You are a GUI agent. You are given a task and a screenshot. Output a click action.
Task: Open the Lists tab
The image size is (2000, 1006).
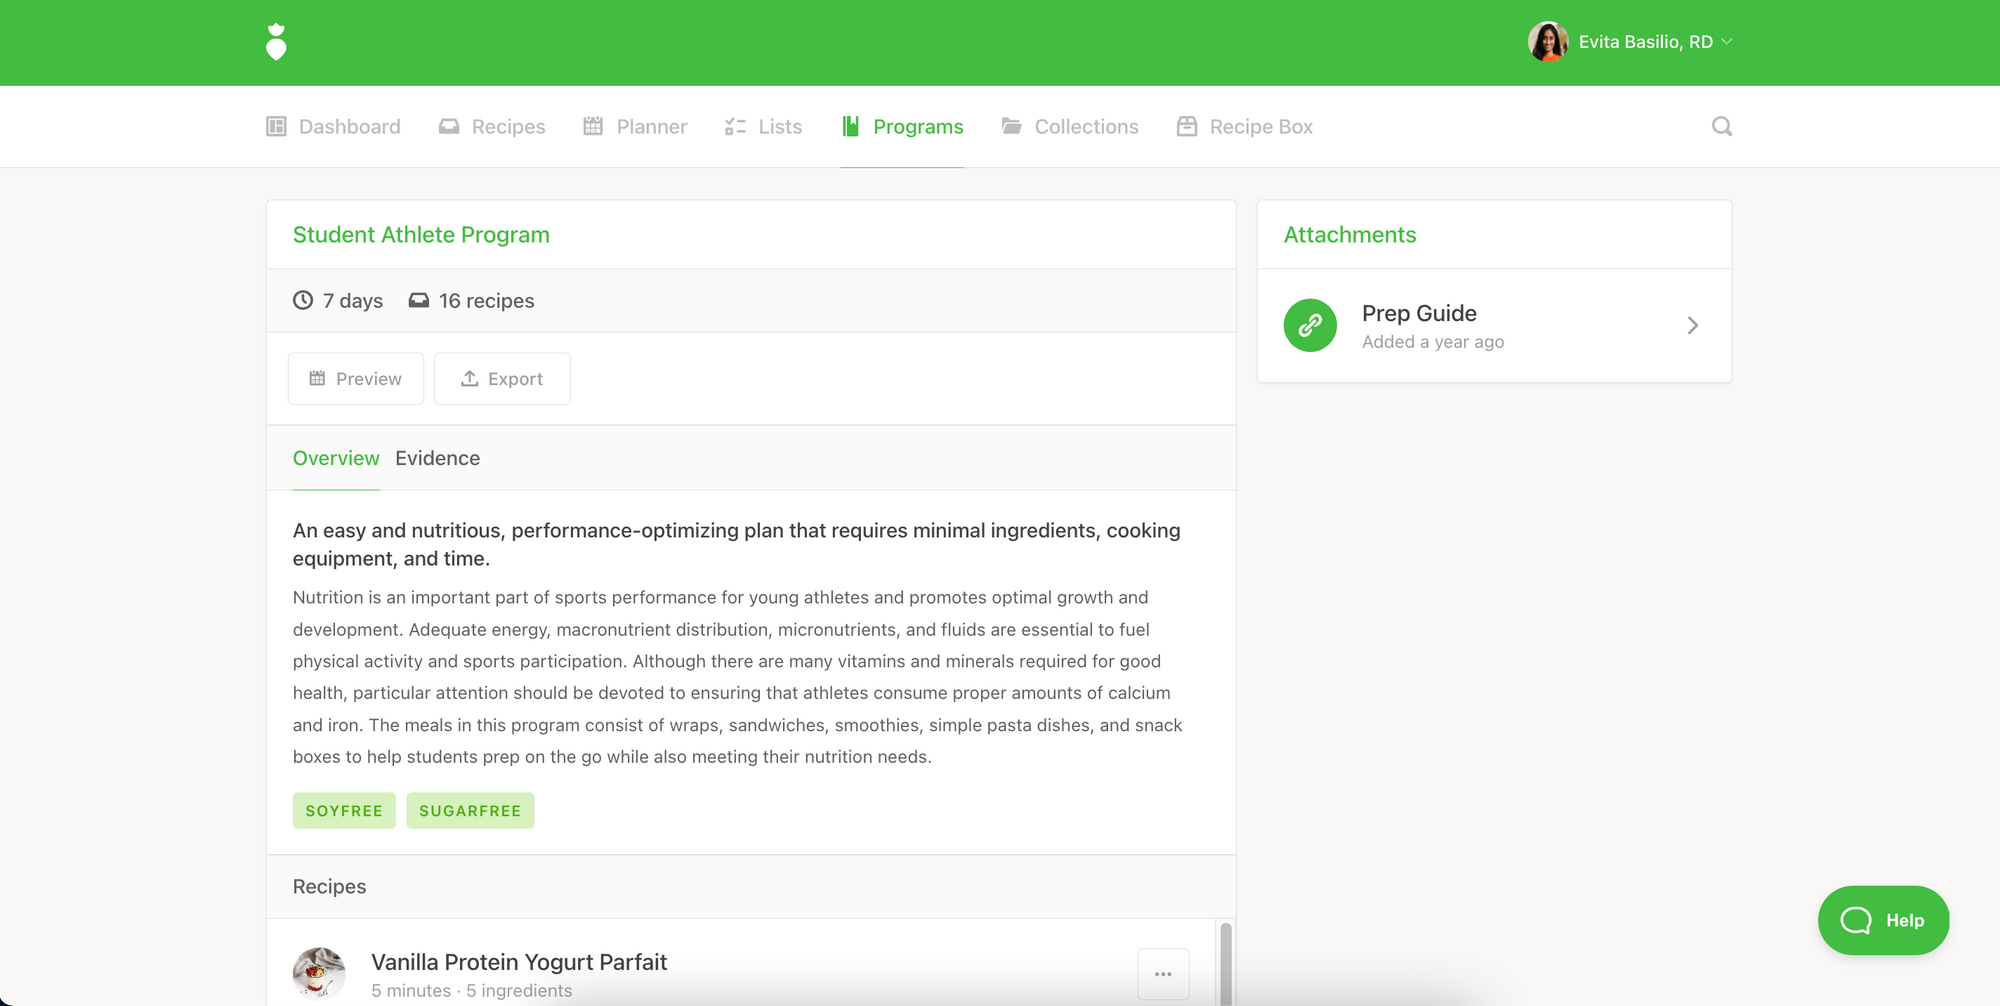[764, 127]
